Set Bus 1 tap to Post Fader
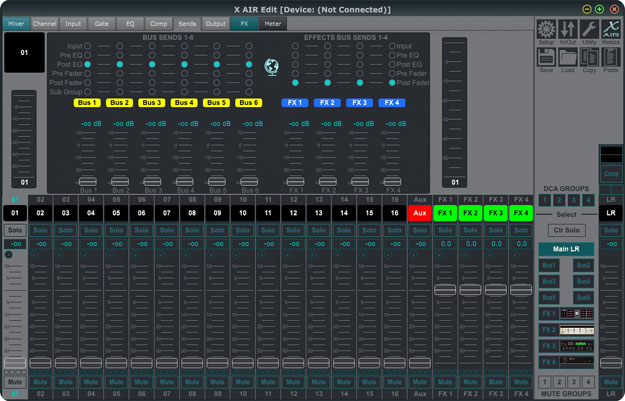Image resolution: width=625 pixels, height=401 pixels. coord(87,83)
